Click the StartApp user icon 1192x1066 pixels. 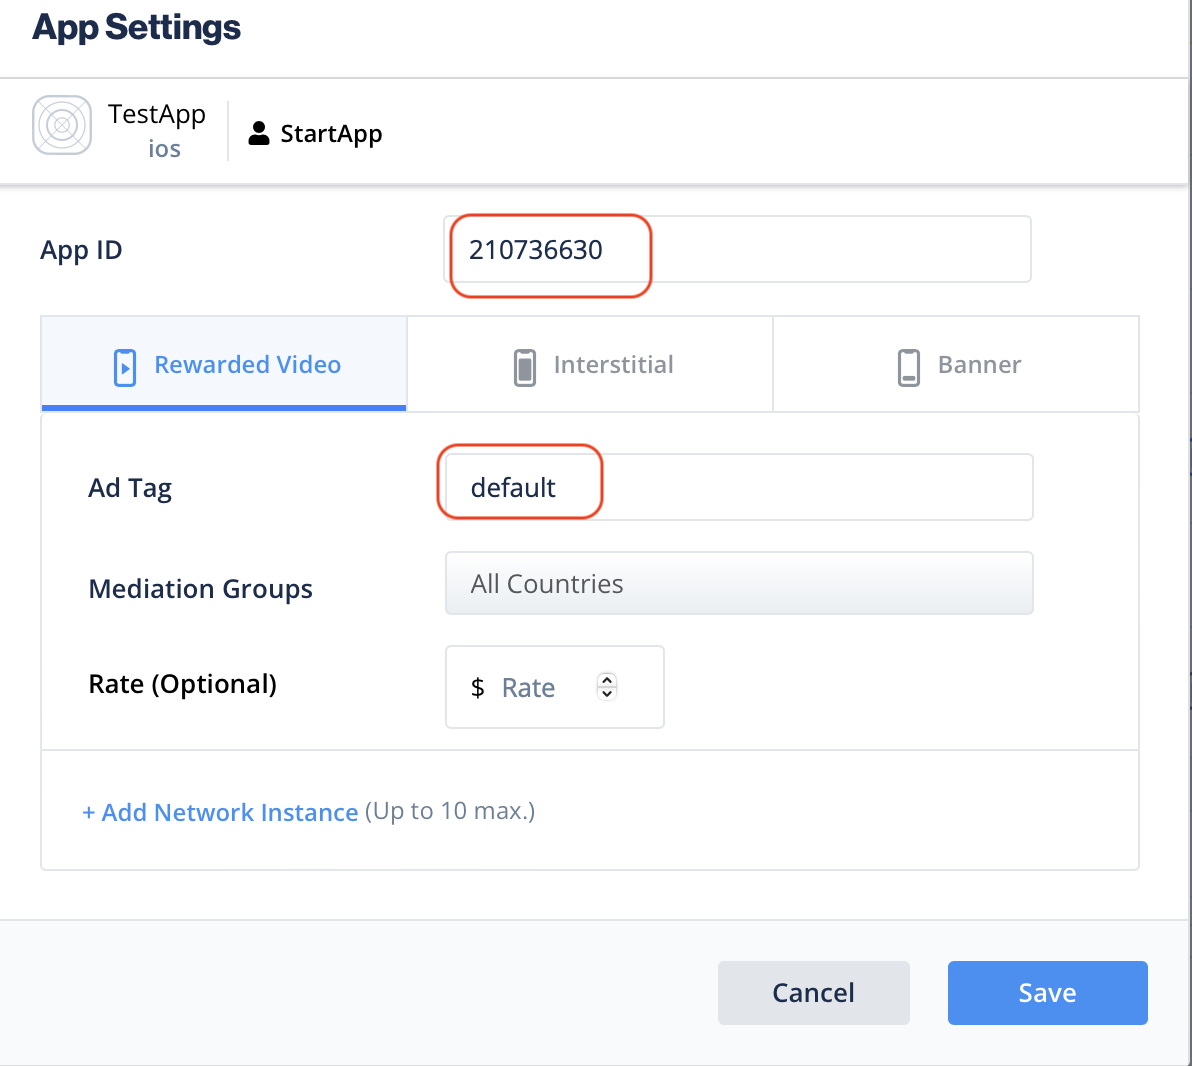pos(258,133)
